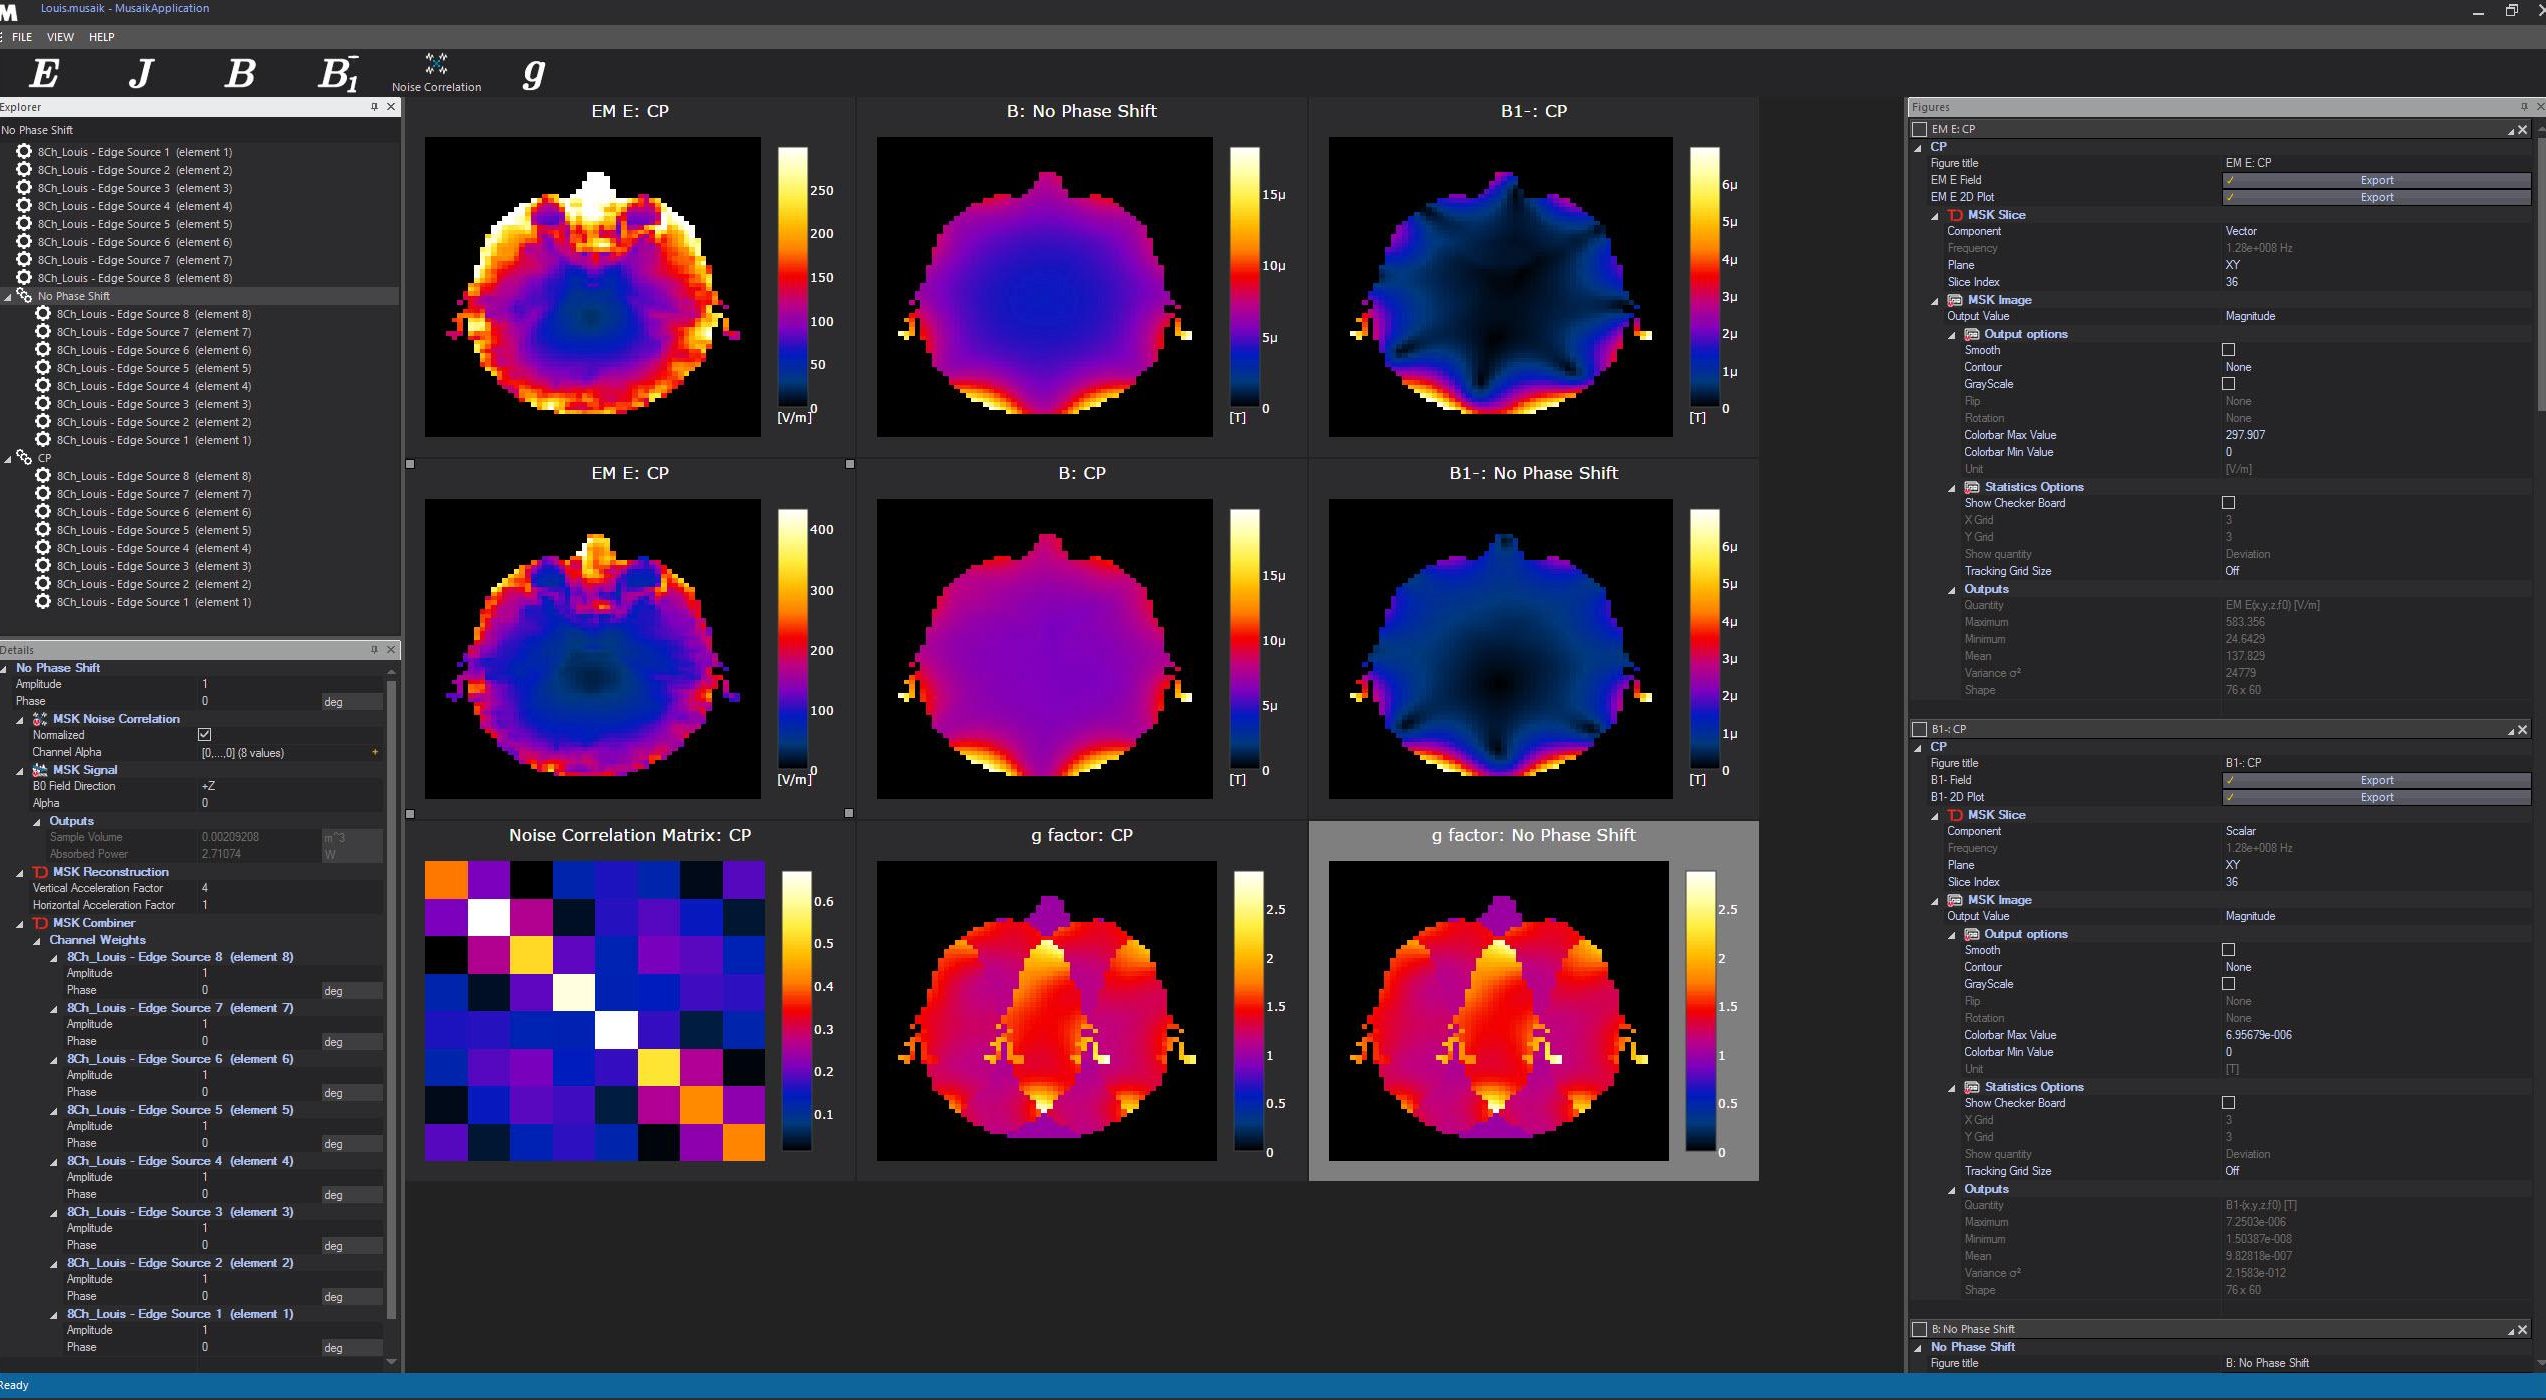Open the VIEW menu
This screenshot has height=1400, width=2546.
60,37
